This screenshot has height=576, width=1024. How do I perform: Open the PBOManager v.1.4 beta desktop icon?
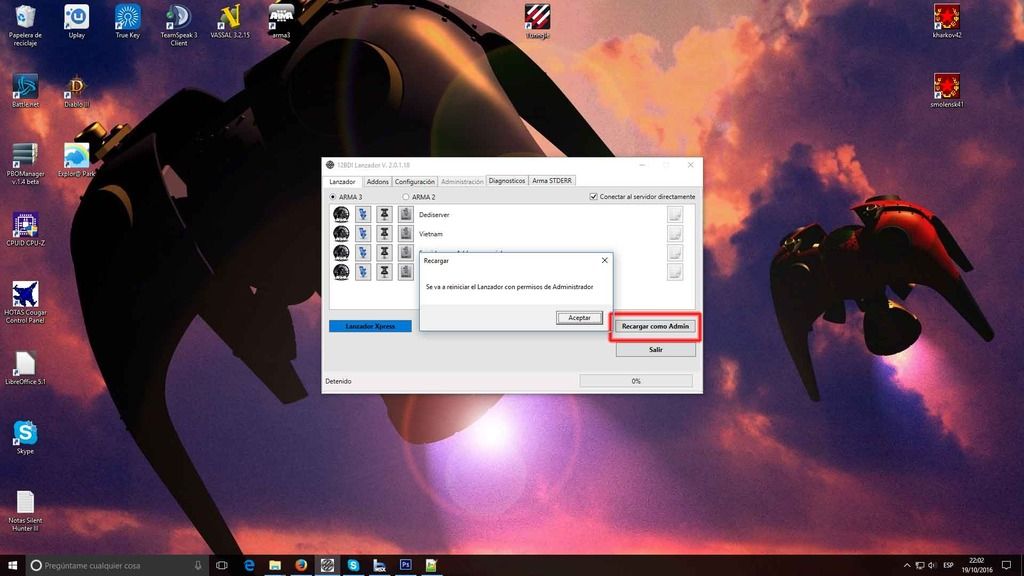pyautogui.click(x=25, y=163)
